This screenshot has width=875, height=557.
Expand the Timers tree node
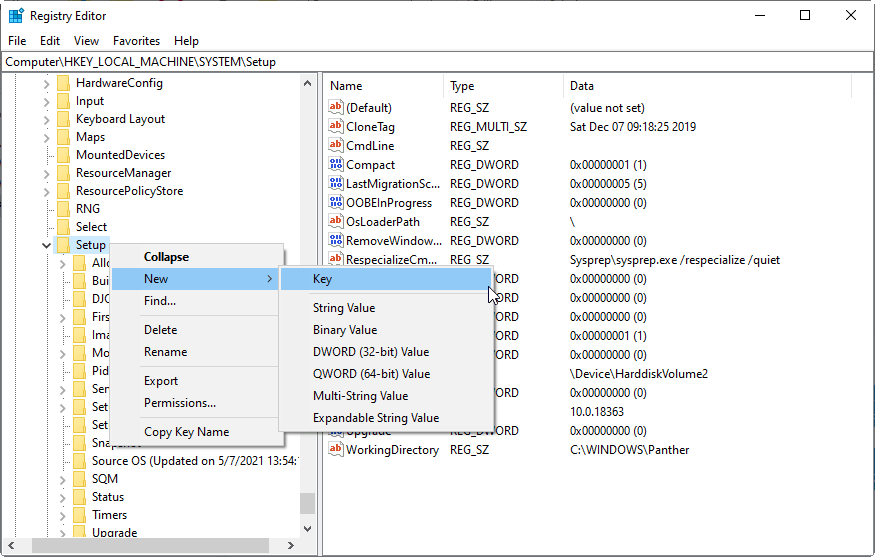point(62,516)
